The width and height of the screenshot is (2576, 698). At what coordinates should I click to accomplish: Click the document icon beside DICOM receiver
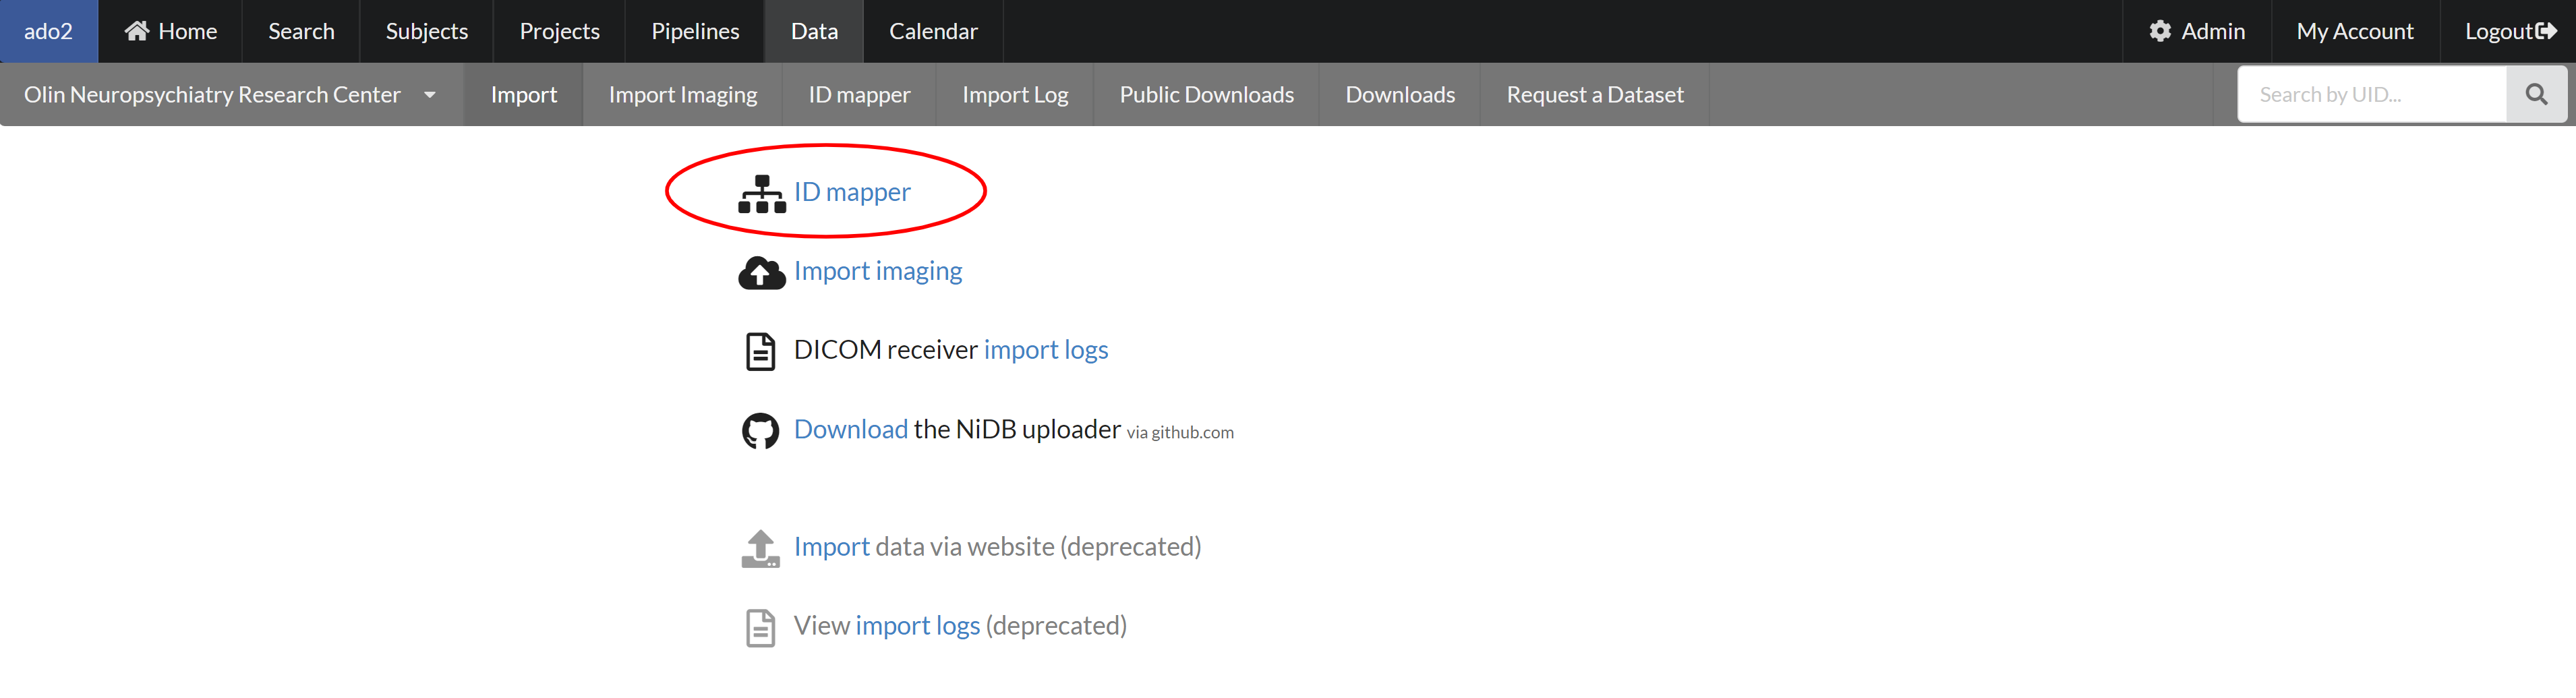point(761,350)
